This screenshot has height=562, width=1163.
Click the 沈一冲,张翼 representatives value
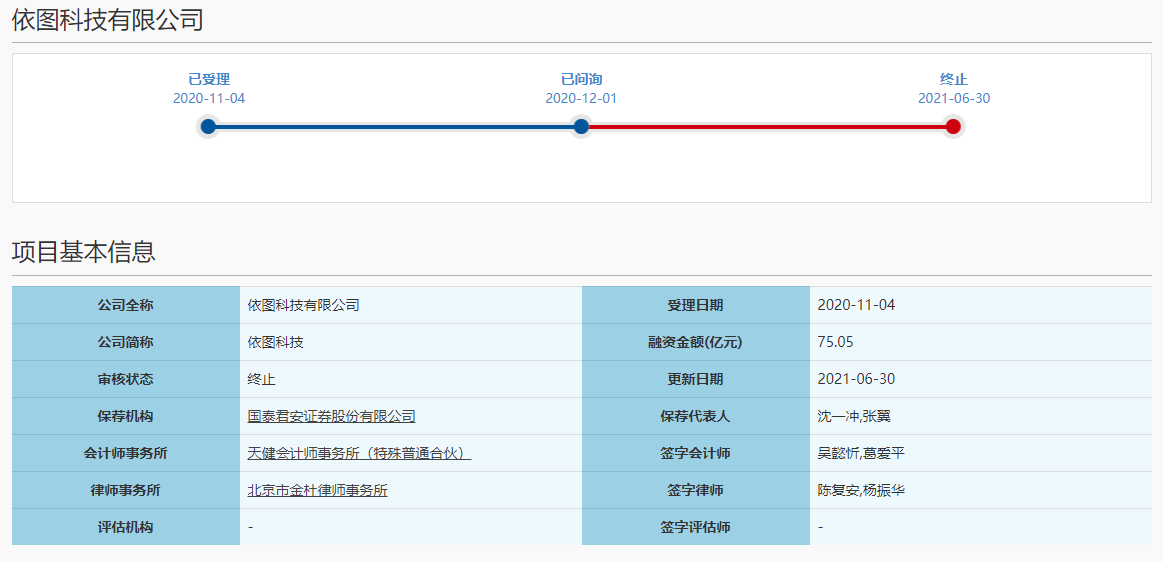(854, 416)
